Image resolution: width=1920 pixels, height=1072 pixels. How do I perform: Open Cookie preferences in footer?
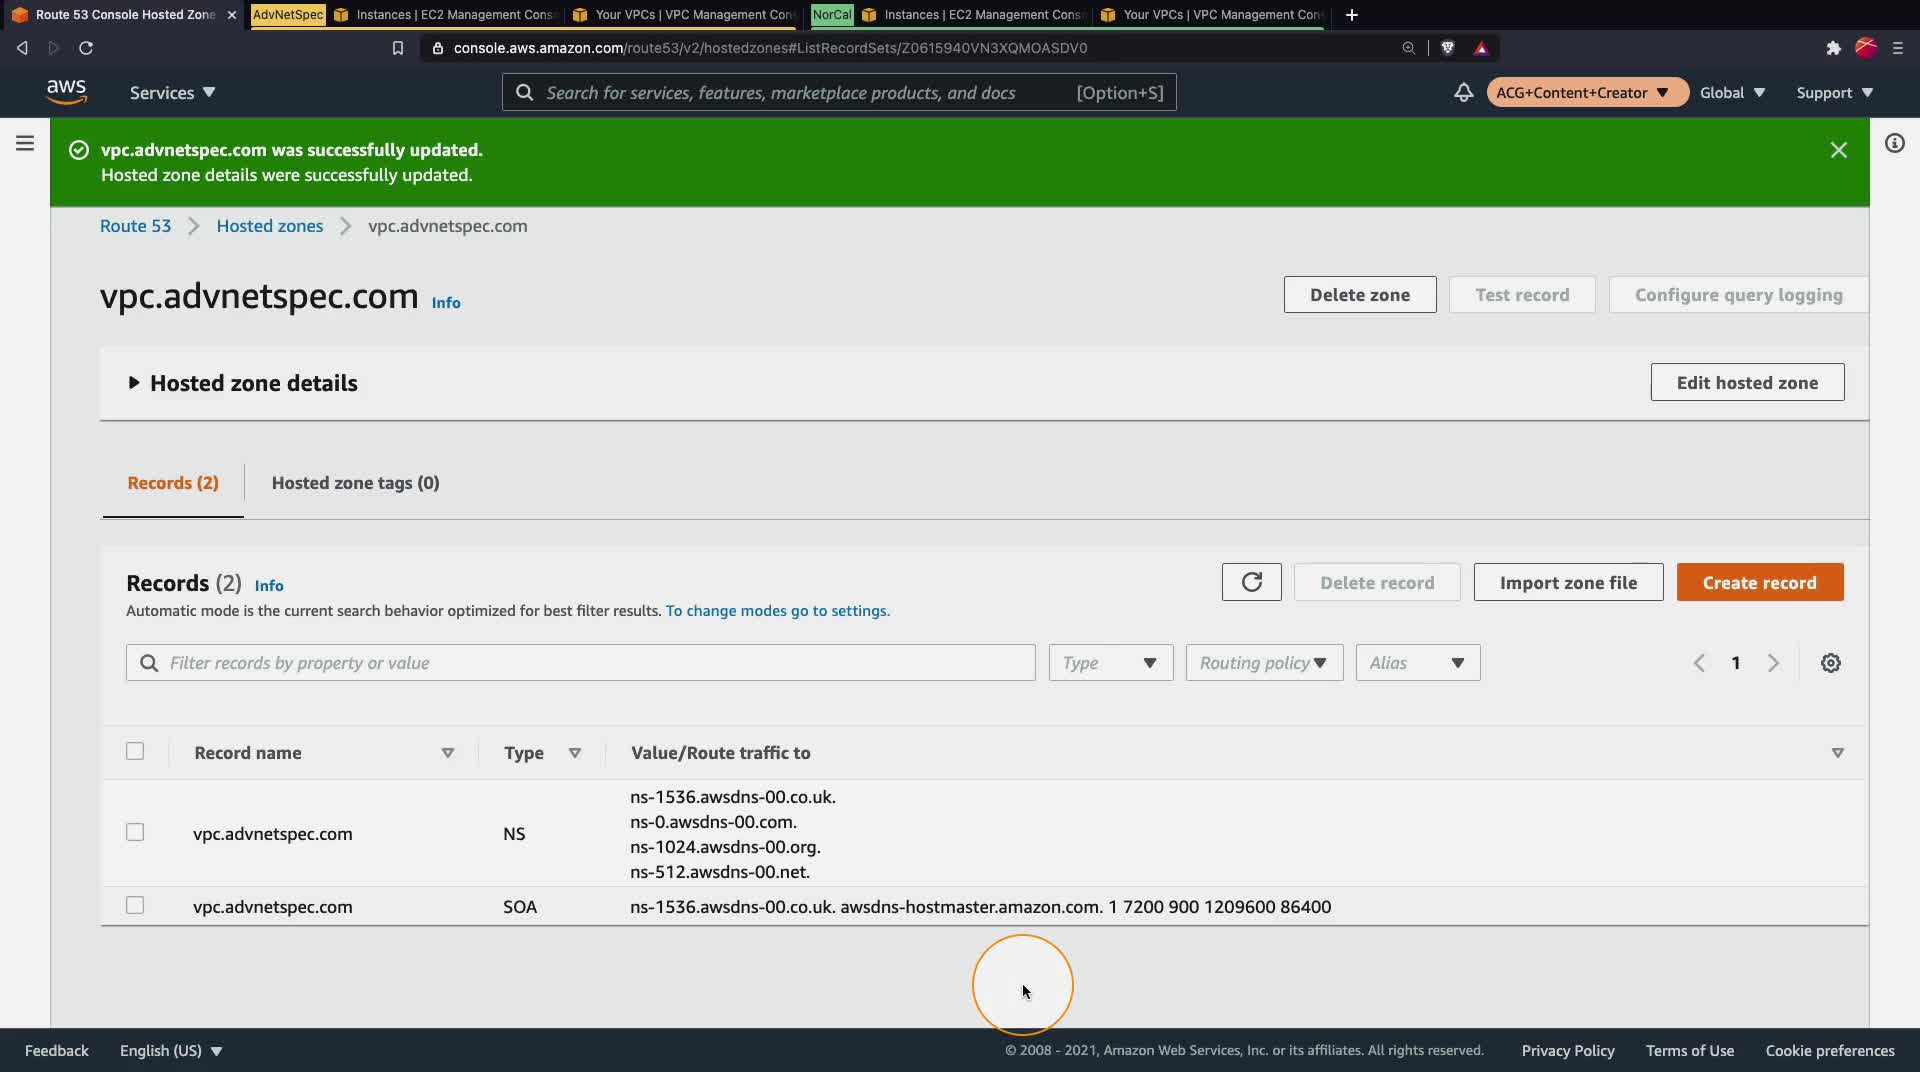pyautogui.click(x=1829, y=1051)
